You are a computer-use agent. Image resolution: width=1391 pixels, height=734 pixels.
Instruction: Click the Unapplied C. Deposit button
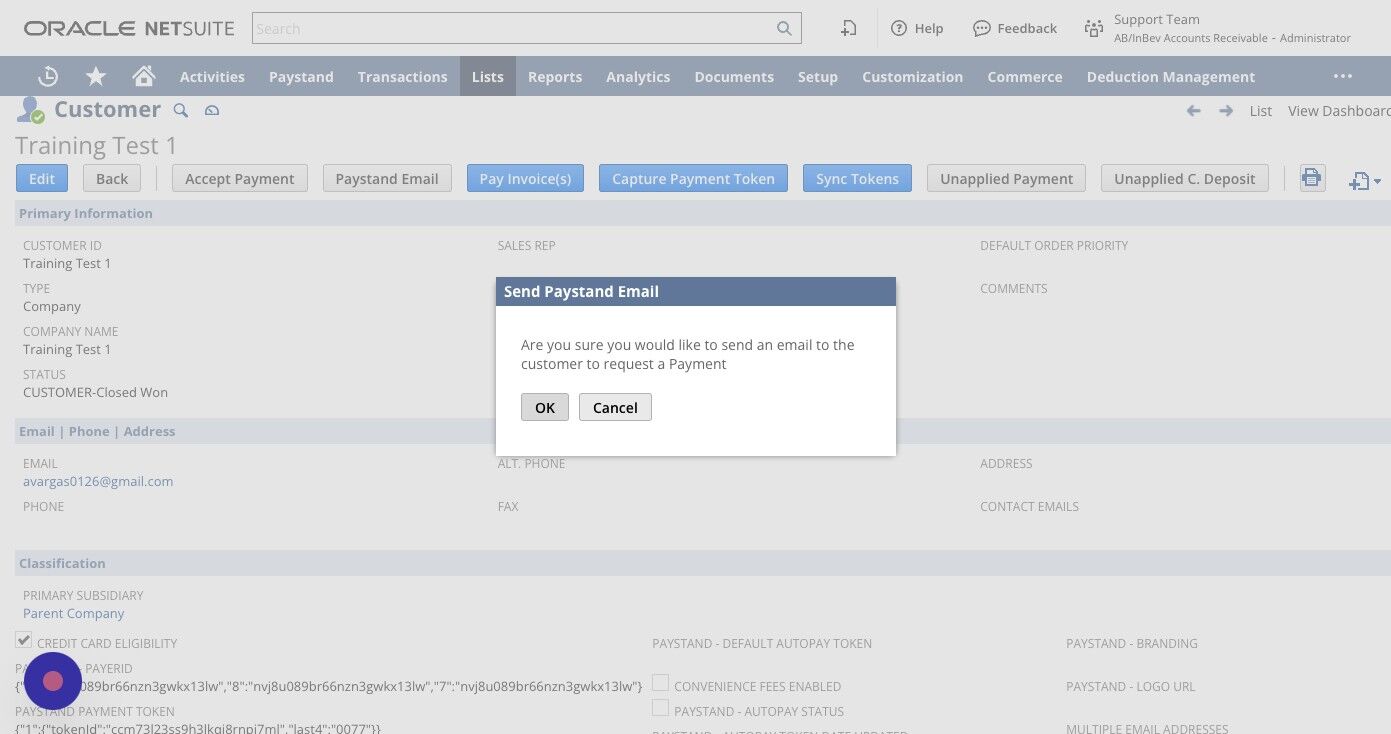(x=1185, y=178)
